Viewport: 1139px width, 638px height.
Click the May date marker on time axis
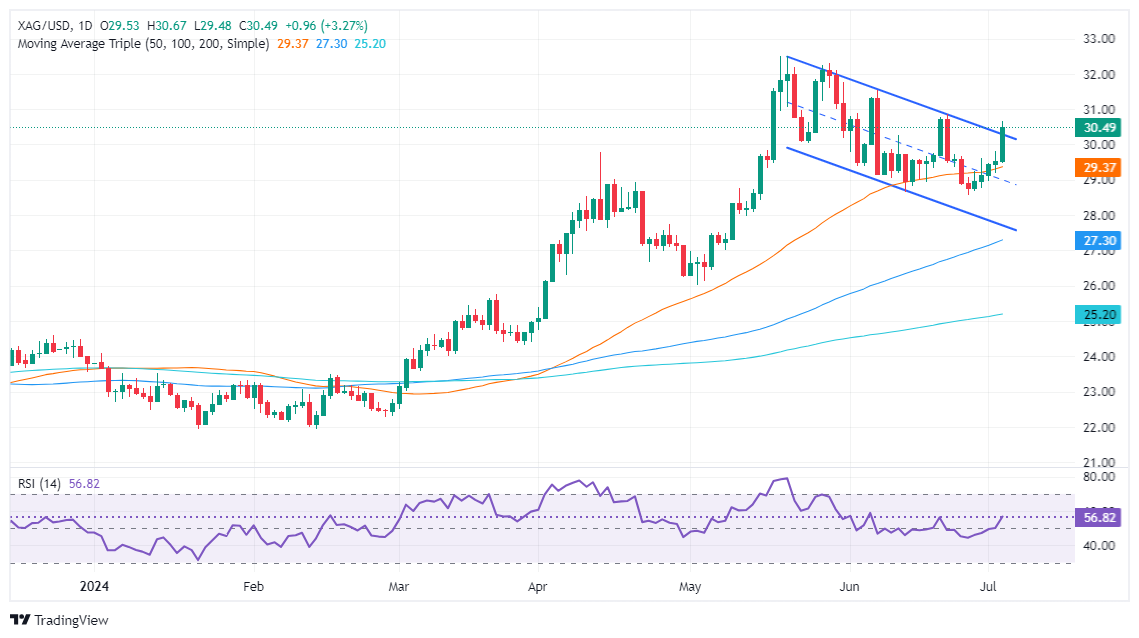point(689,586)
